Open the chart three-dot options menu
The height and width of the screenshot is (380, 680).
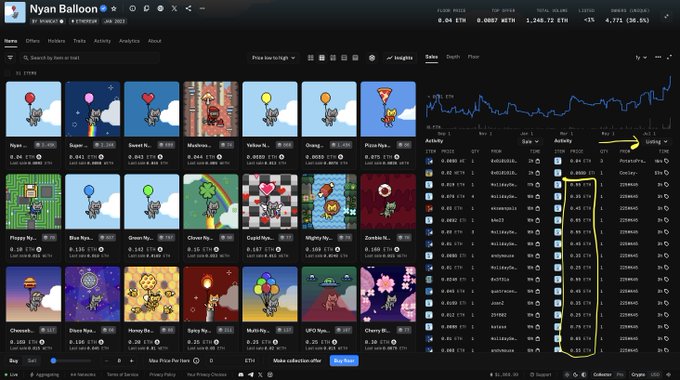pyautogui.click(x=658, y=57)
